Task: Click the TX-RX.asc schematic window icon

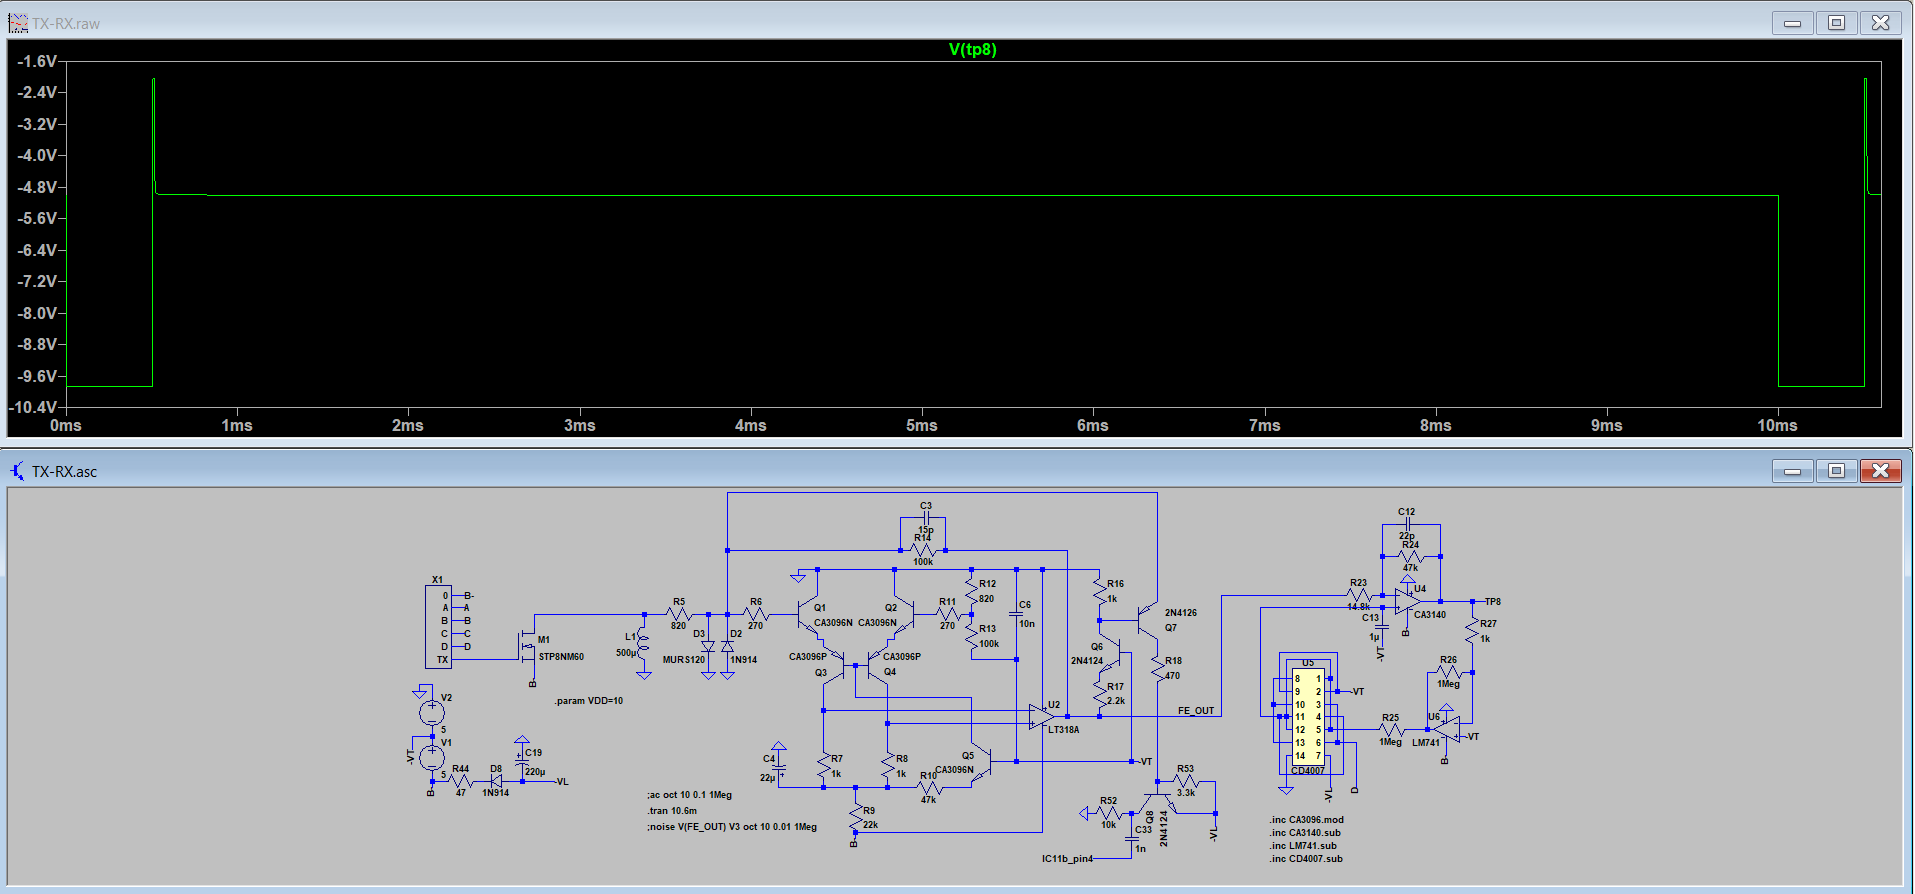Action: pyautogui.click(x=18, y=471)
